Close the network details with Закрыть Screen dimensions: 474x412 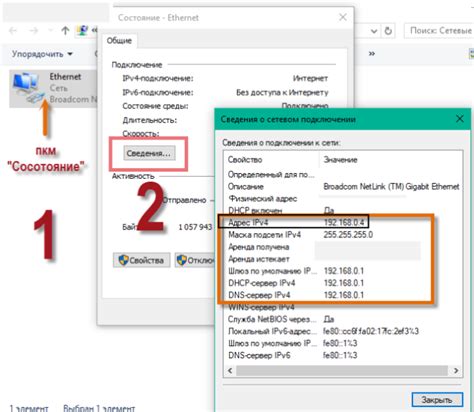[x=437, y=400]
